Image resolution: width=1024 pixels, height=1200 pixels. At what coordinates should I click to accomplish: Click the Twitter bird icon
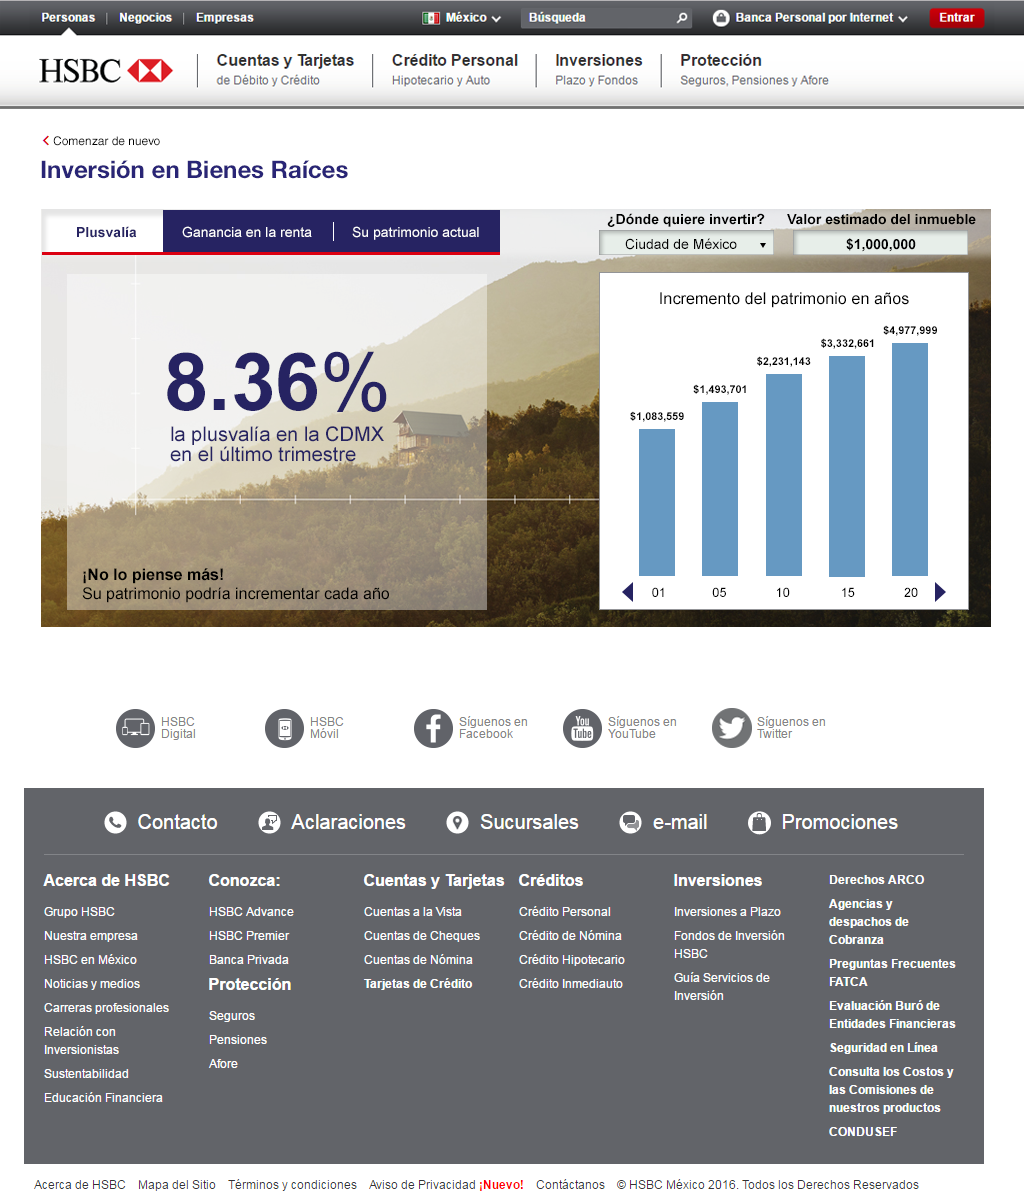point(731,728)
